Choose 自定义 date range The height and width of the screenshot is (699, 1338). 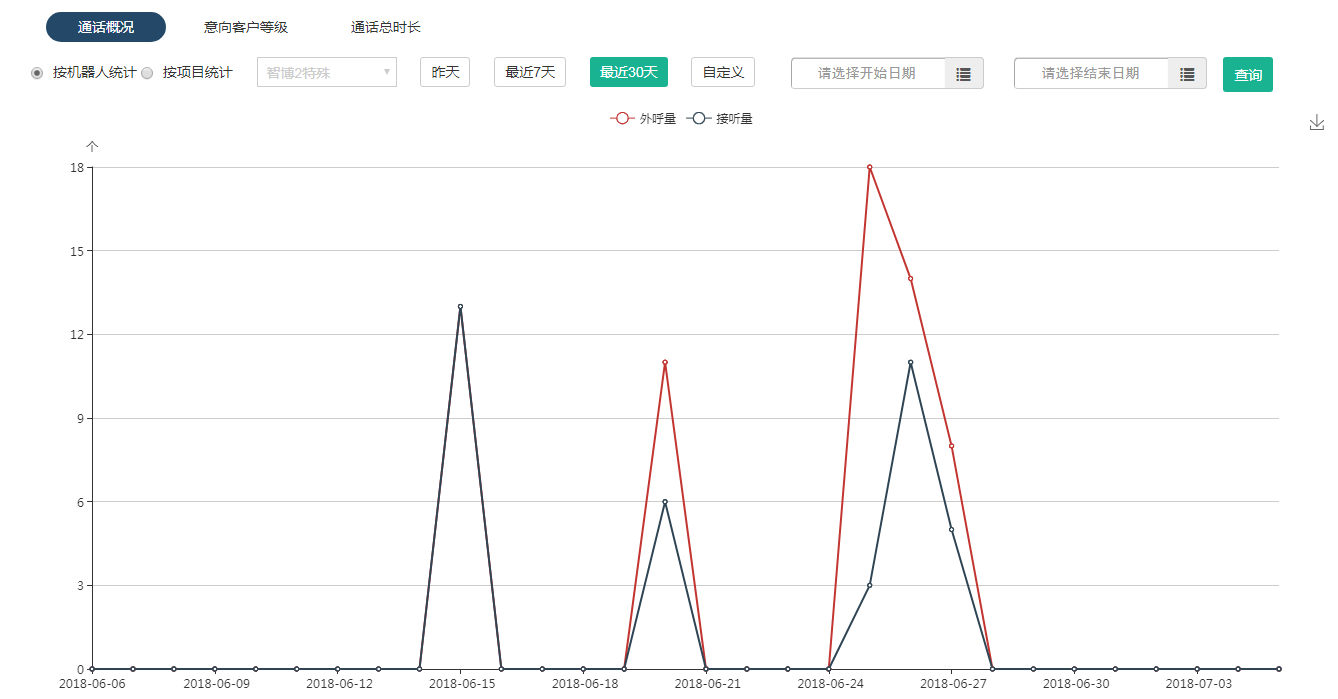tap(723, 72)
